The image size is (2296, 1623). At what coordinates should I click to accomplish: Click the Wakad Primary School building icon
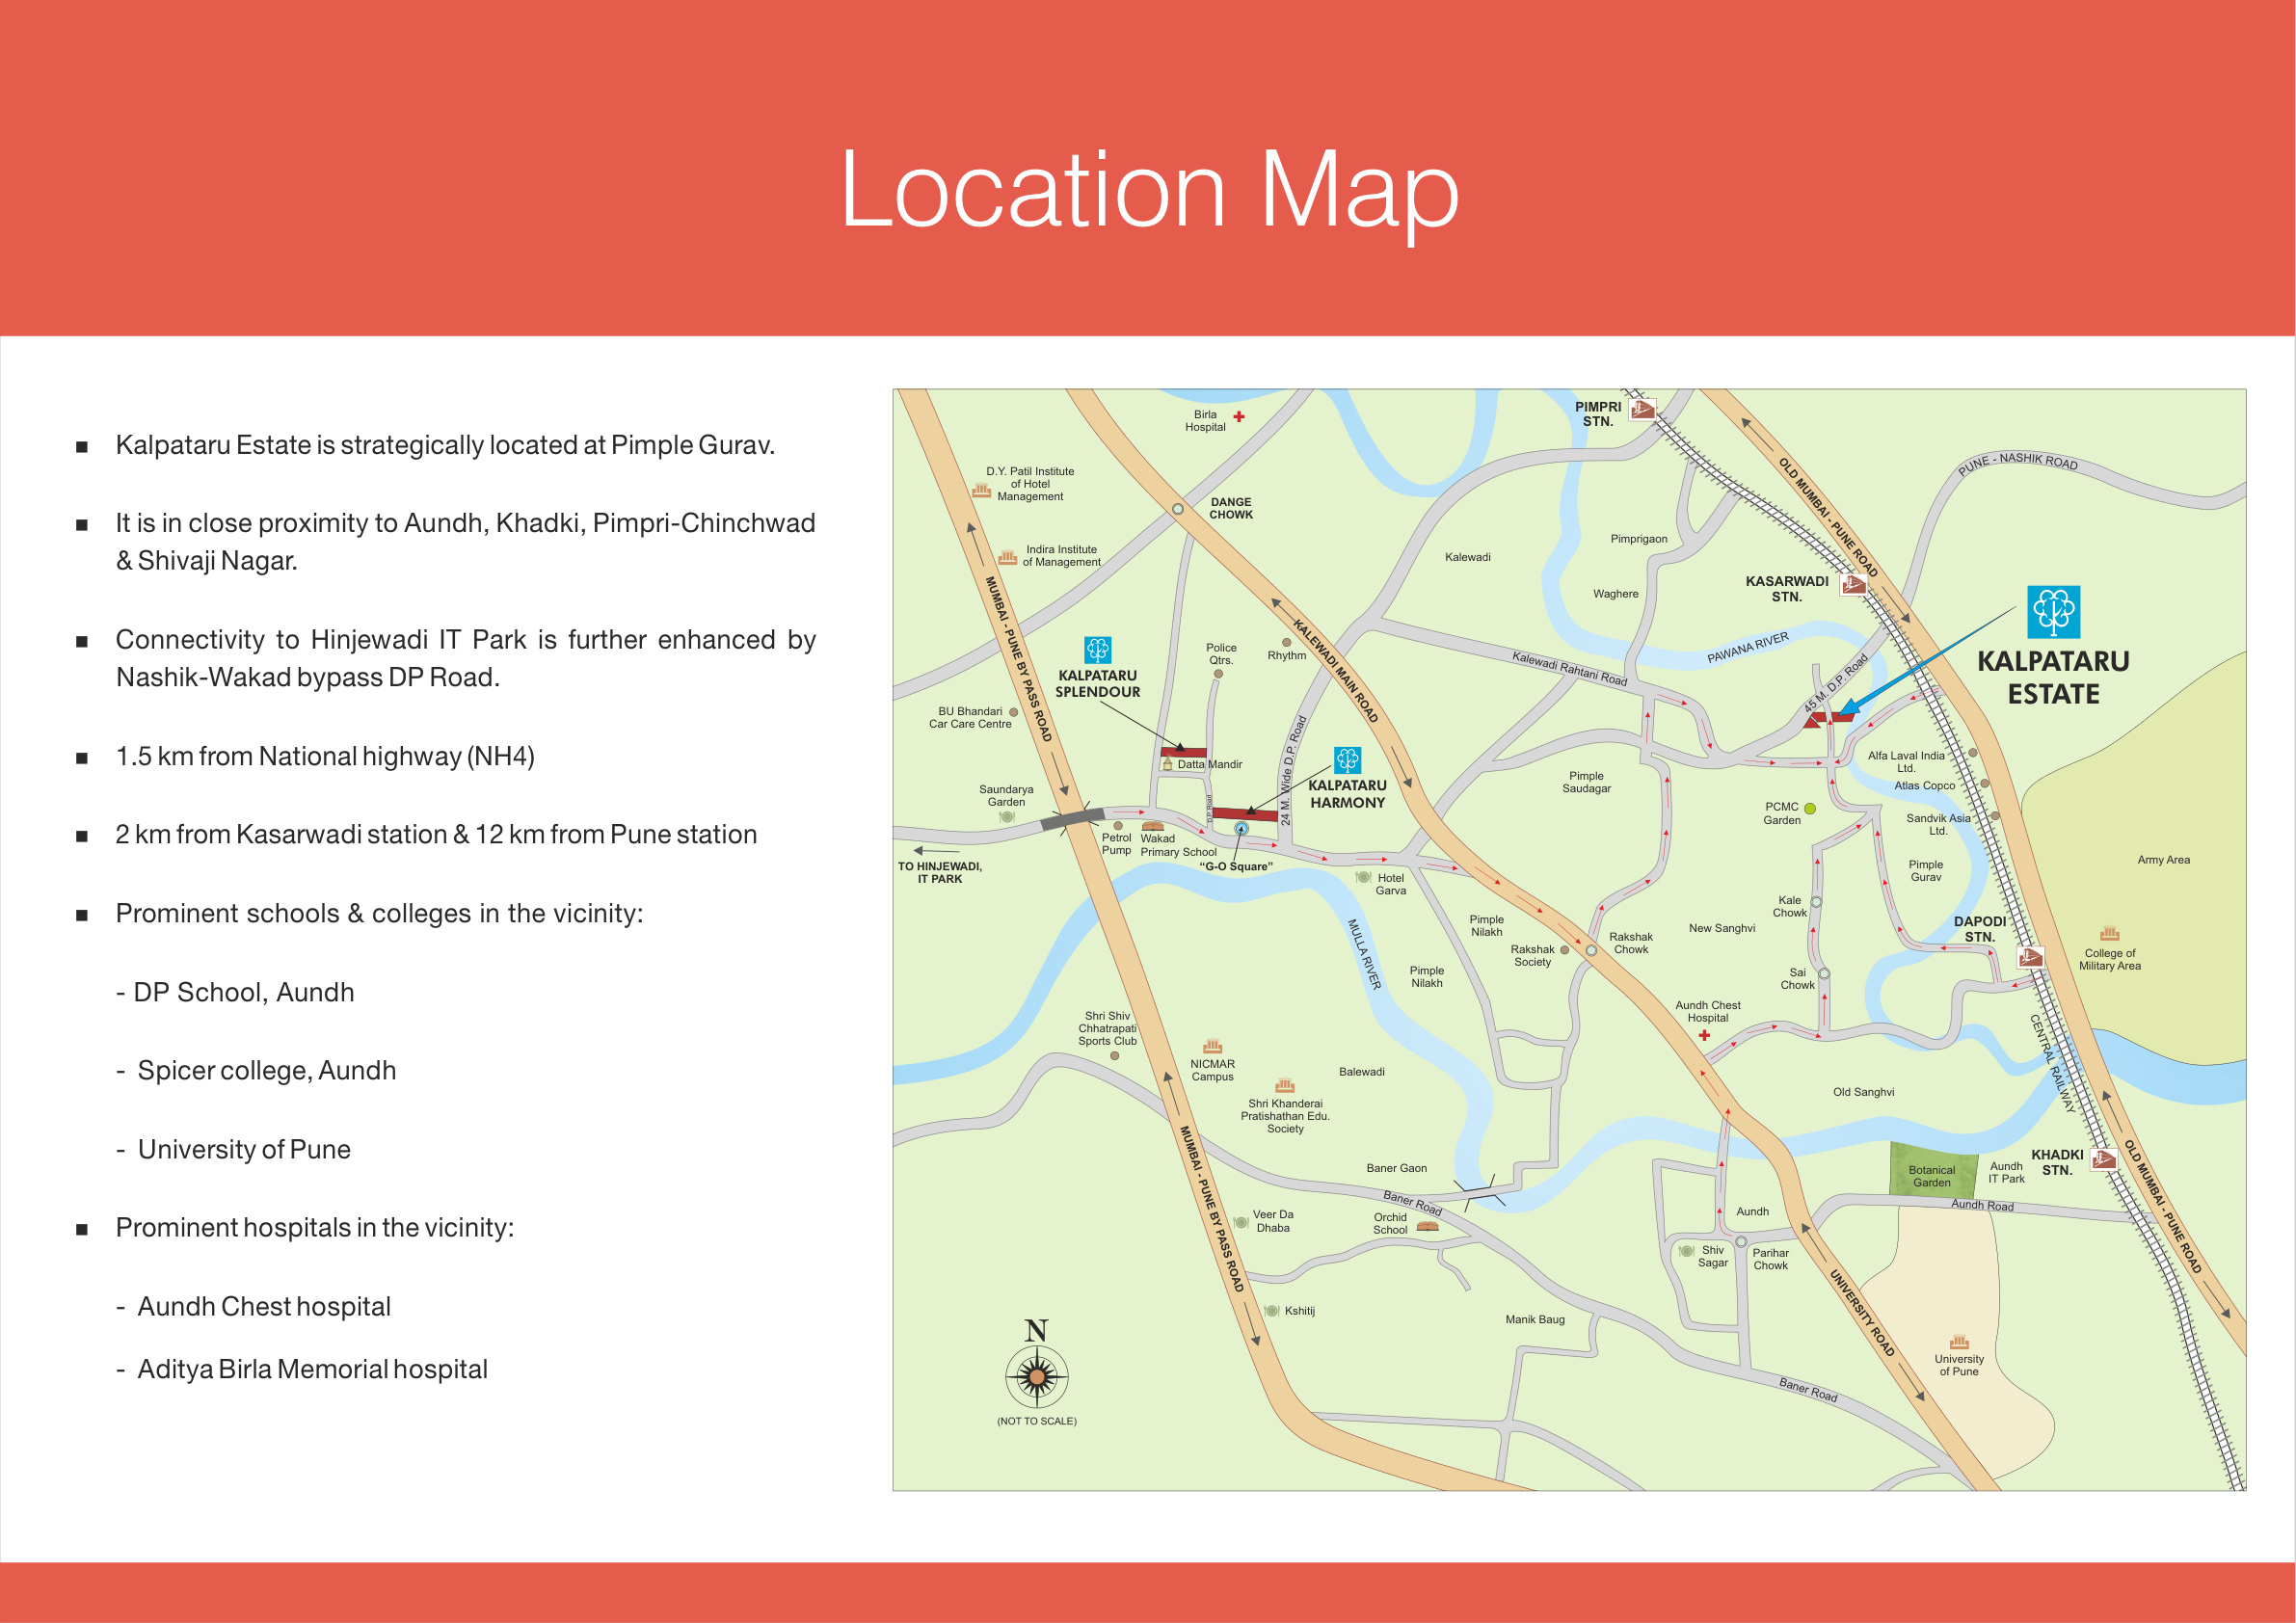[x=1152, y=825]
